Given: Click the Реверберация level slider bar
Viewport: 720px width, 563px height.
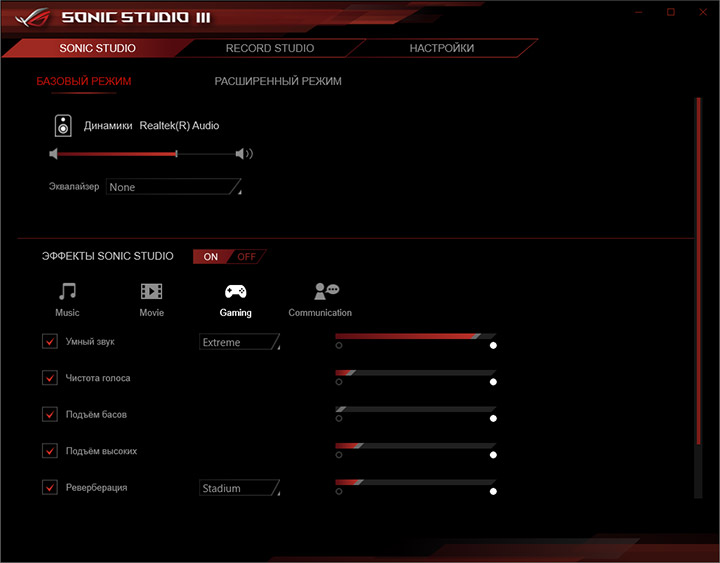Looking at the screenshot, I should coord(416,482).
